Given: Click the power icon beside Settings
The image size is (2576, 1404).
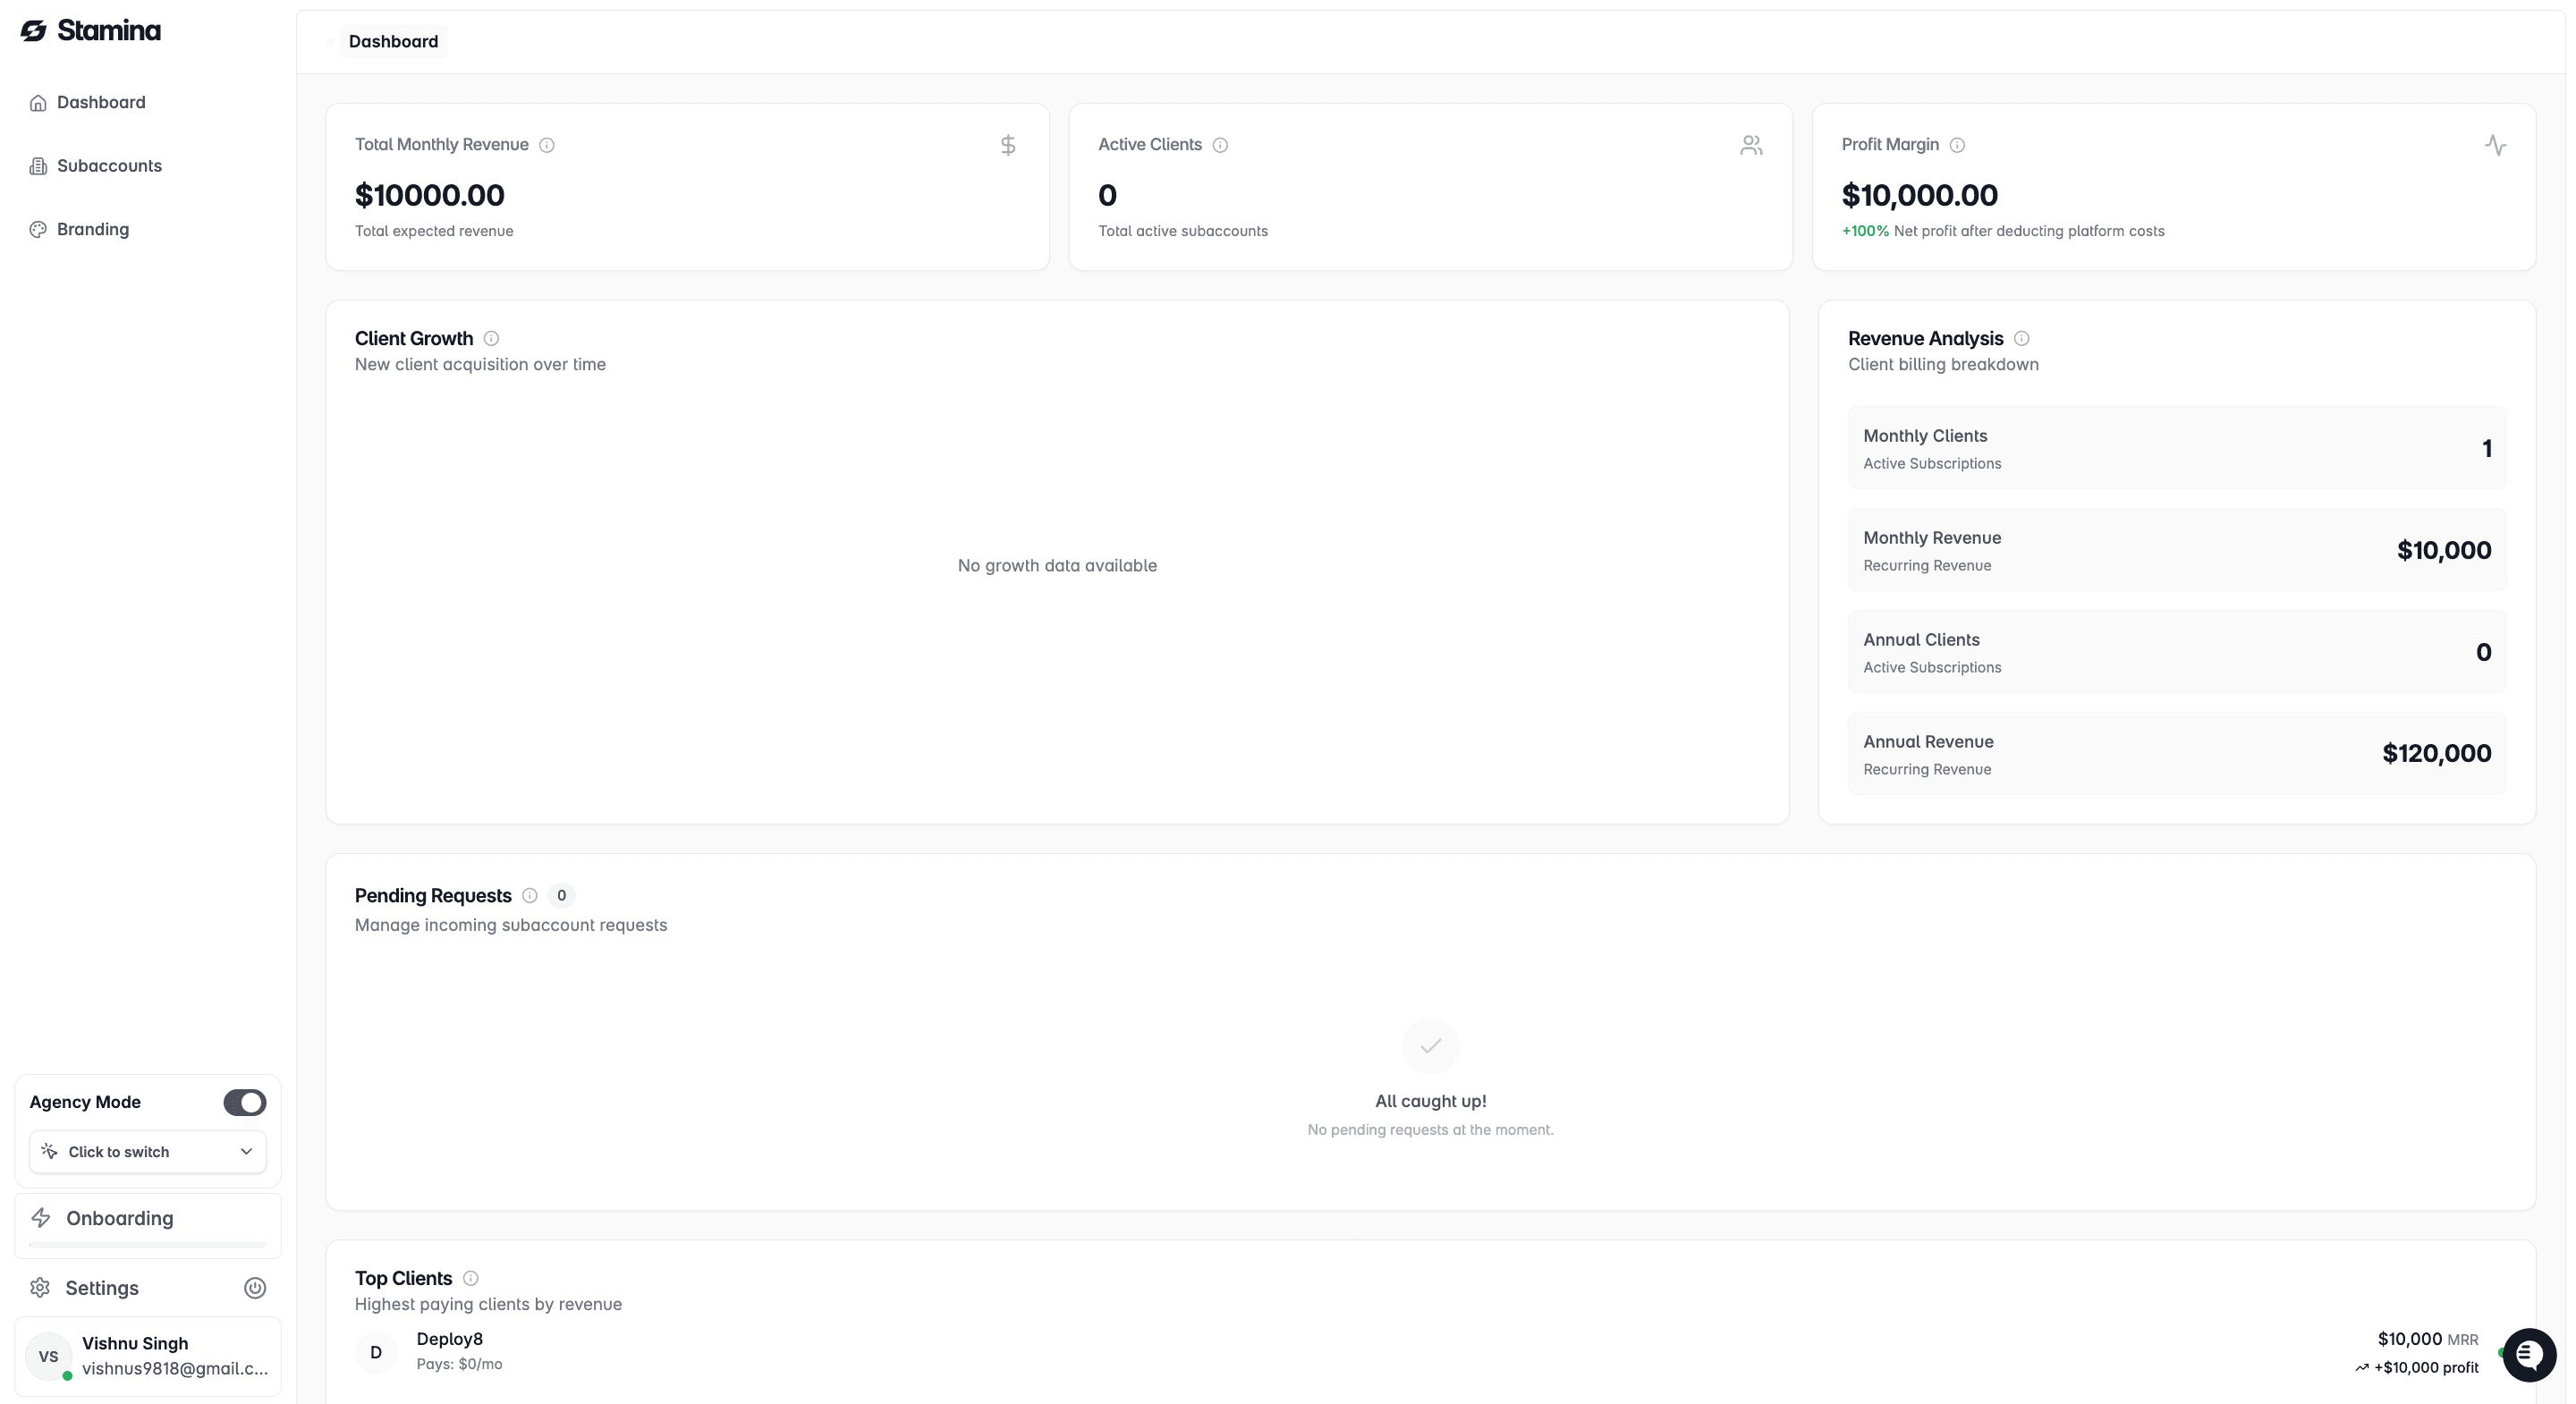Looking at the screenshot, I should (255, 1288).
